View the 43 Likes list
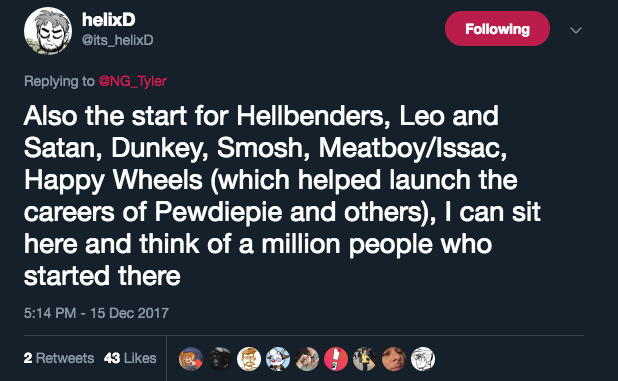 point(130,358)
